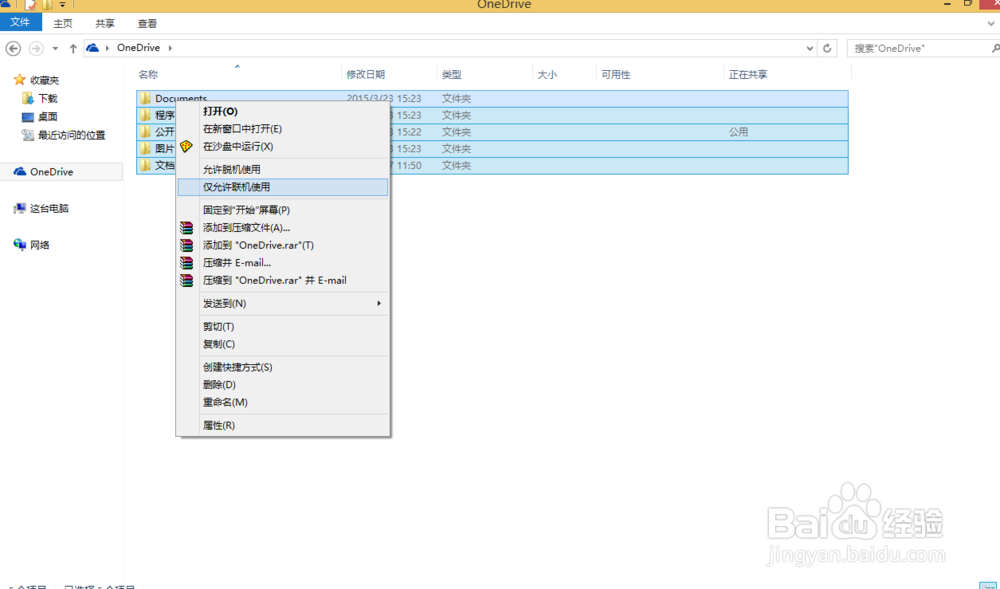The image size is (1000, 589).
Task: Switch to the 主页 ribbon tab
Action: point(63,24)
